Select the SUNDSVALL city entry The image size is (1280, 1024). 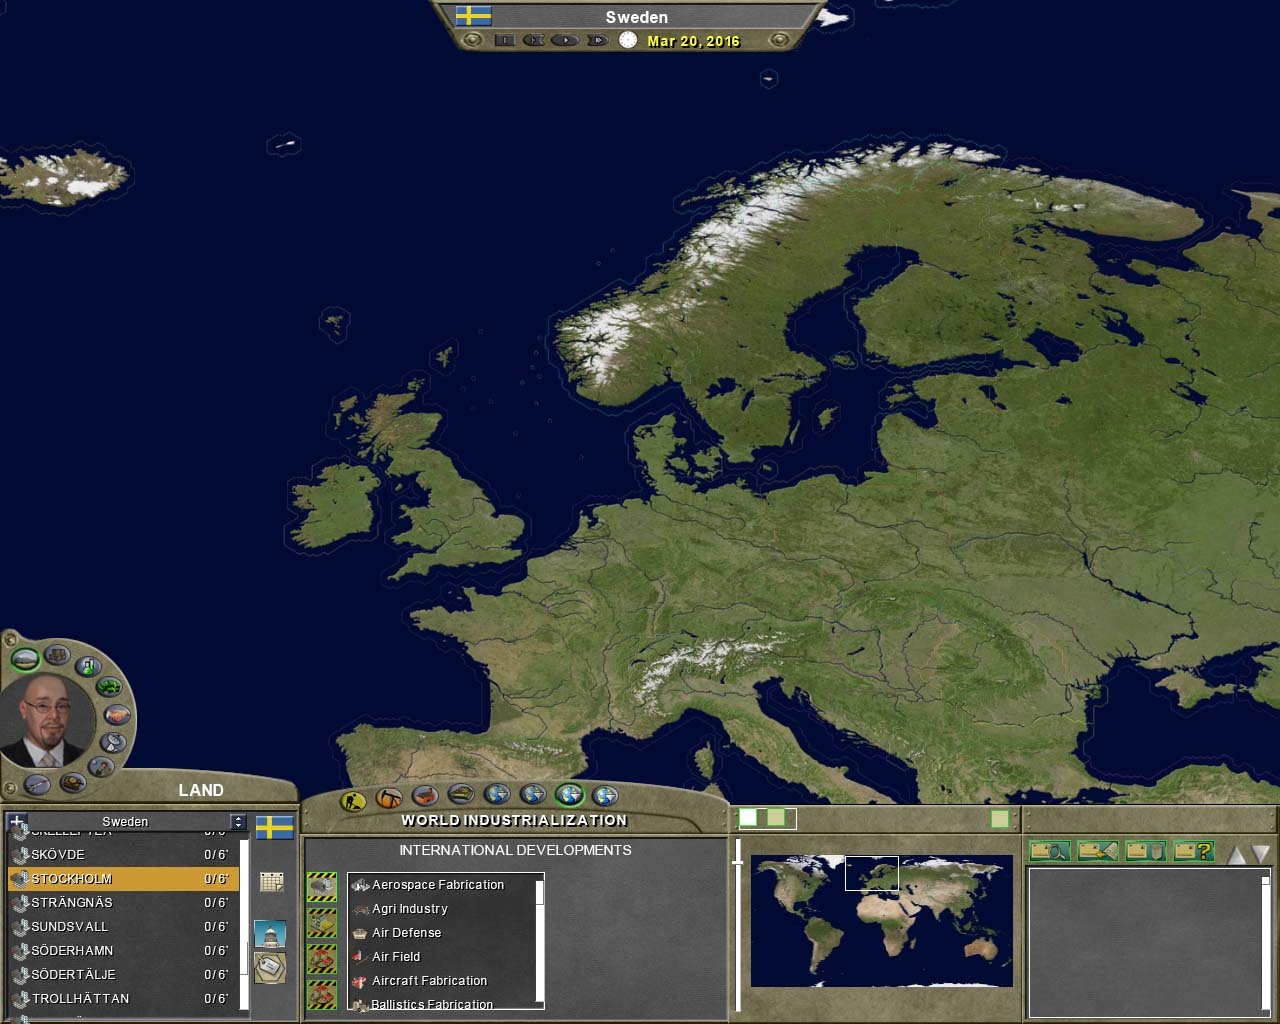pos(70,927)
